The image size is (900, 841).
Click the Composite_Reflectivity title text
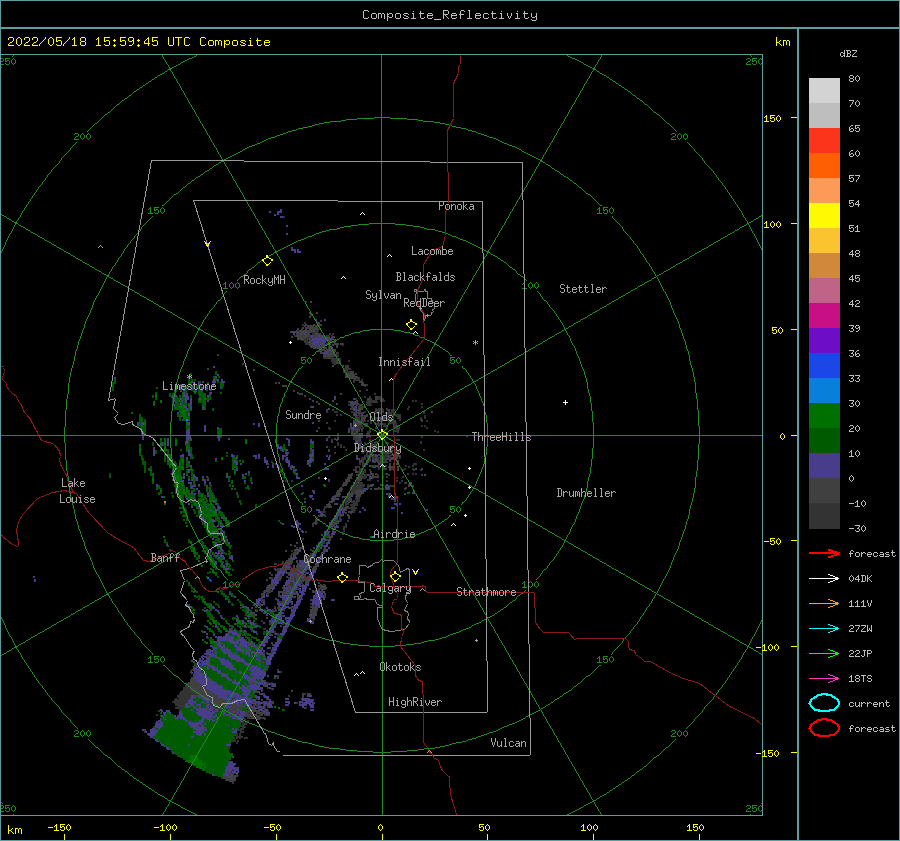(450, 15)
